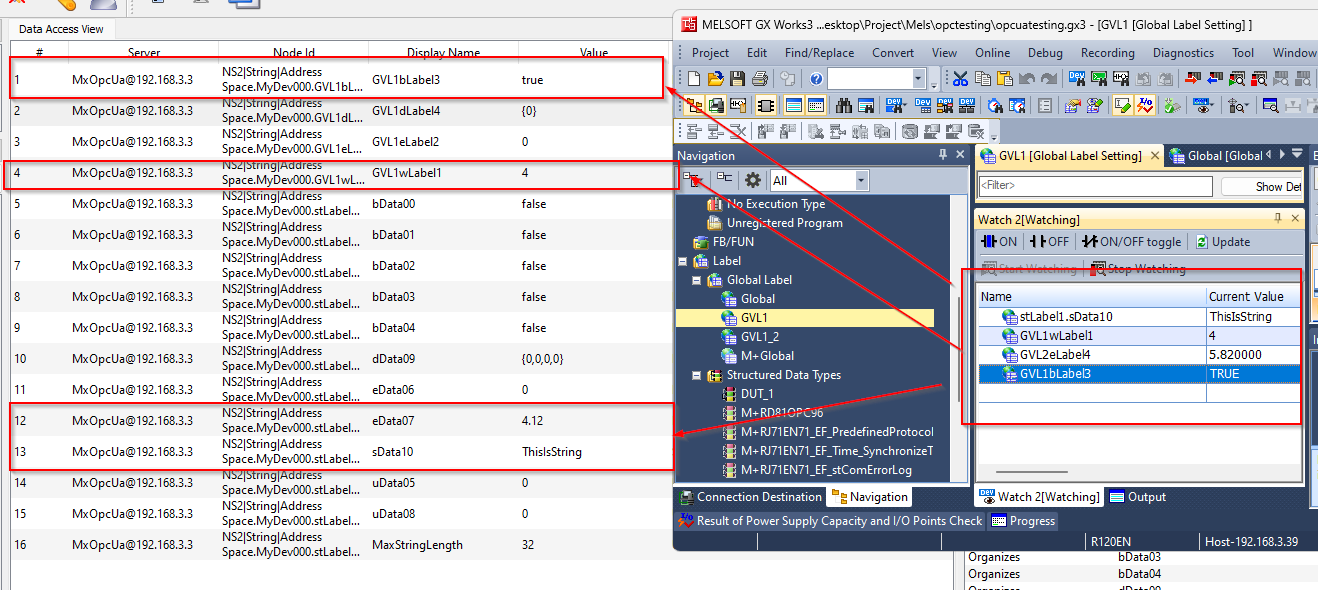Open Navigation options gear icon
The image size is (1318, 590).
(753, 180)
